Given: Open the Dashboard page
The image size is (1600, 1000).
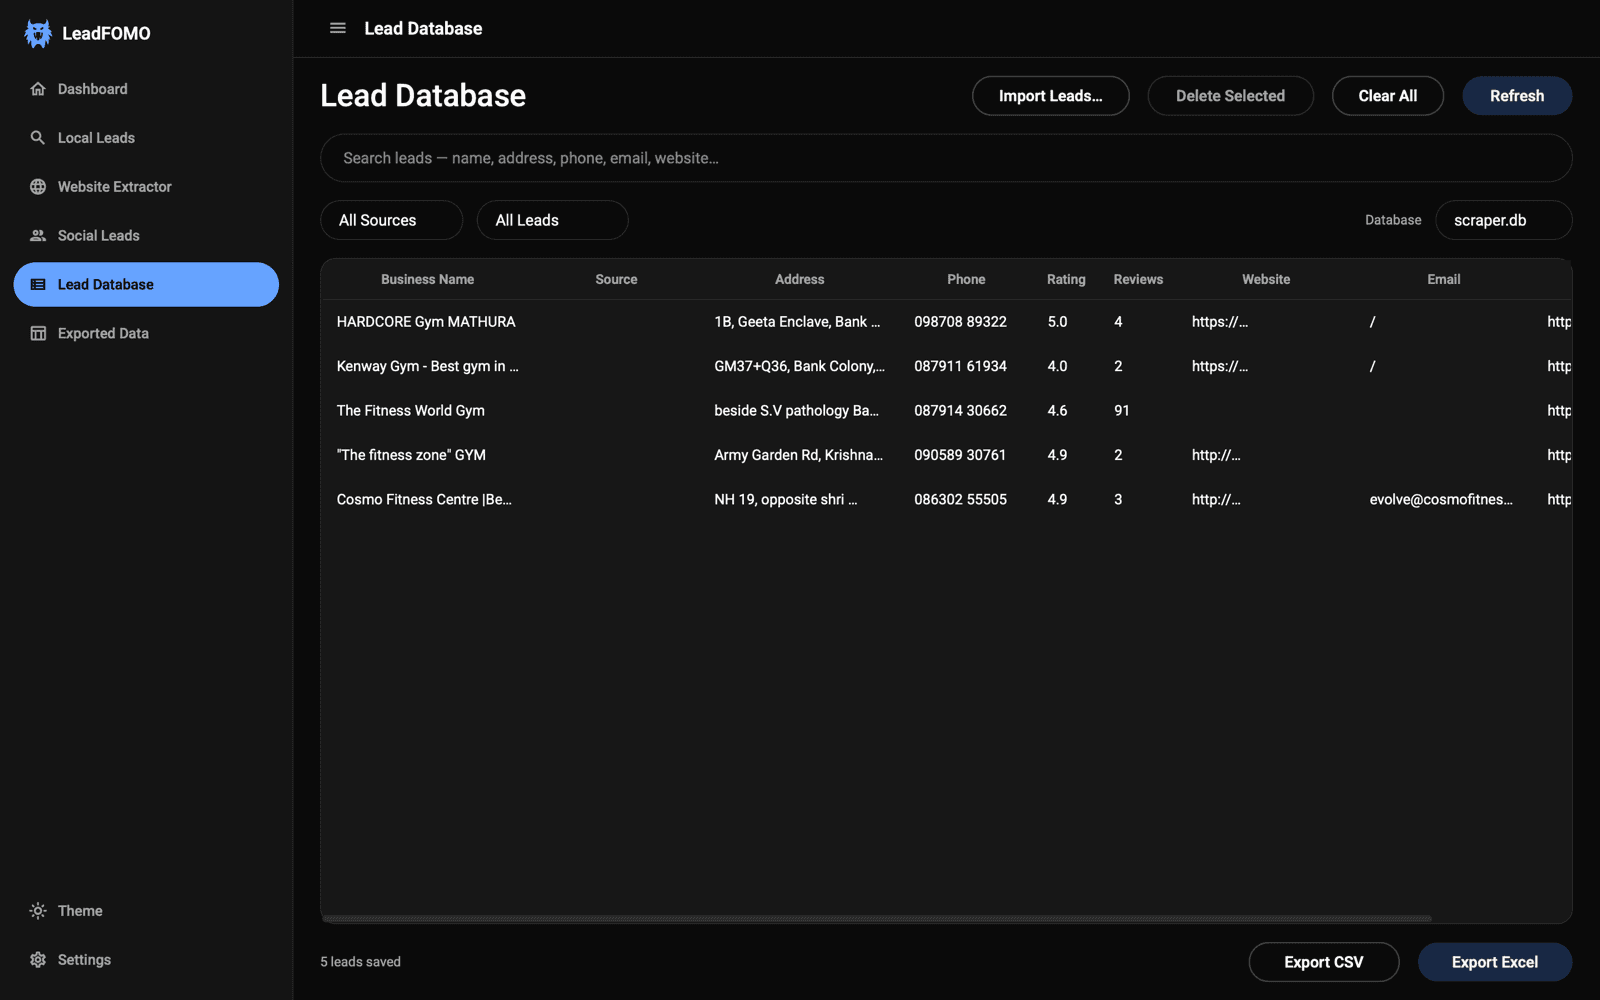Looking at the screenshot, I should [146, 89].
